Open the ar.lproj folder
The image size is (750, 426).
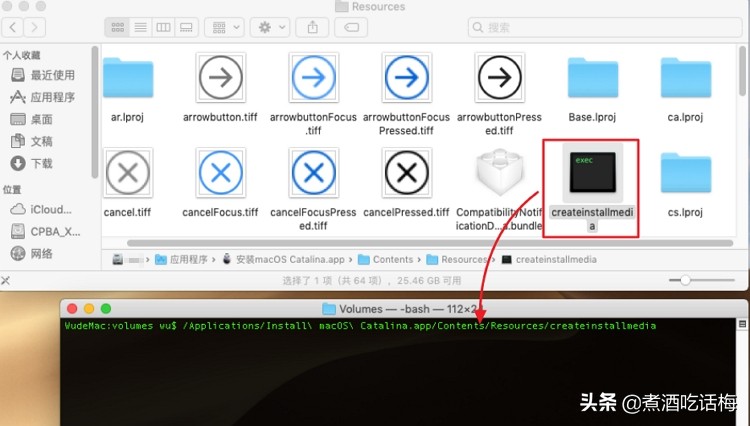coord(128,78)
